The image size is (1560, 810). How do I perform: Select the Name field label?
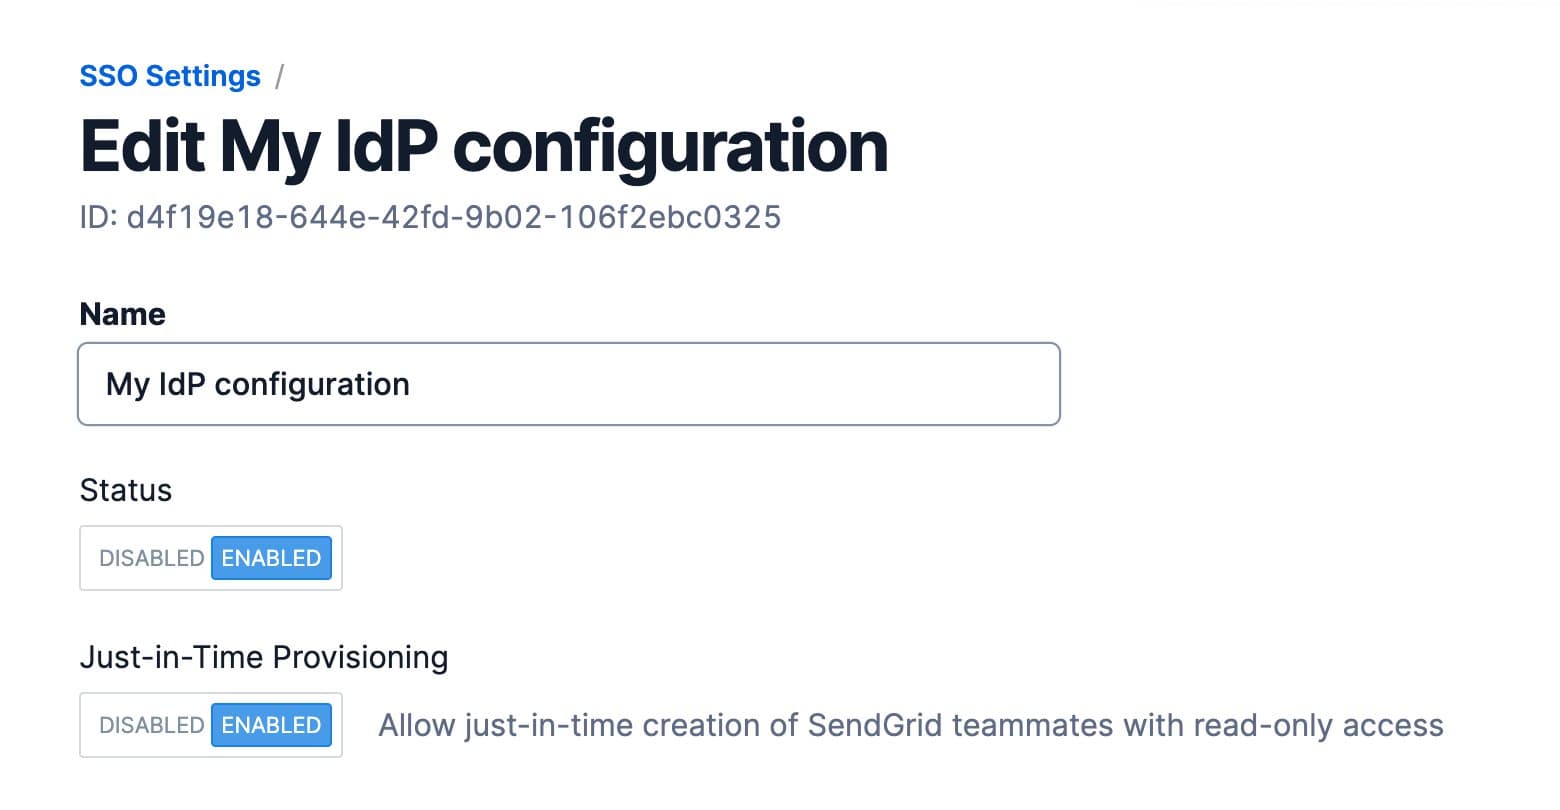pyautogui.click(x=122, y=313)
